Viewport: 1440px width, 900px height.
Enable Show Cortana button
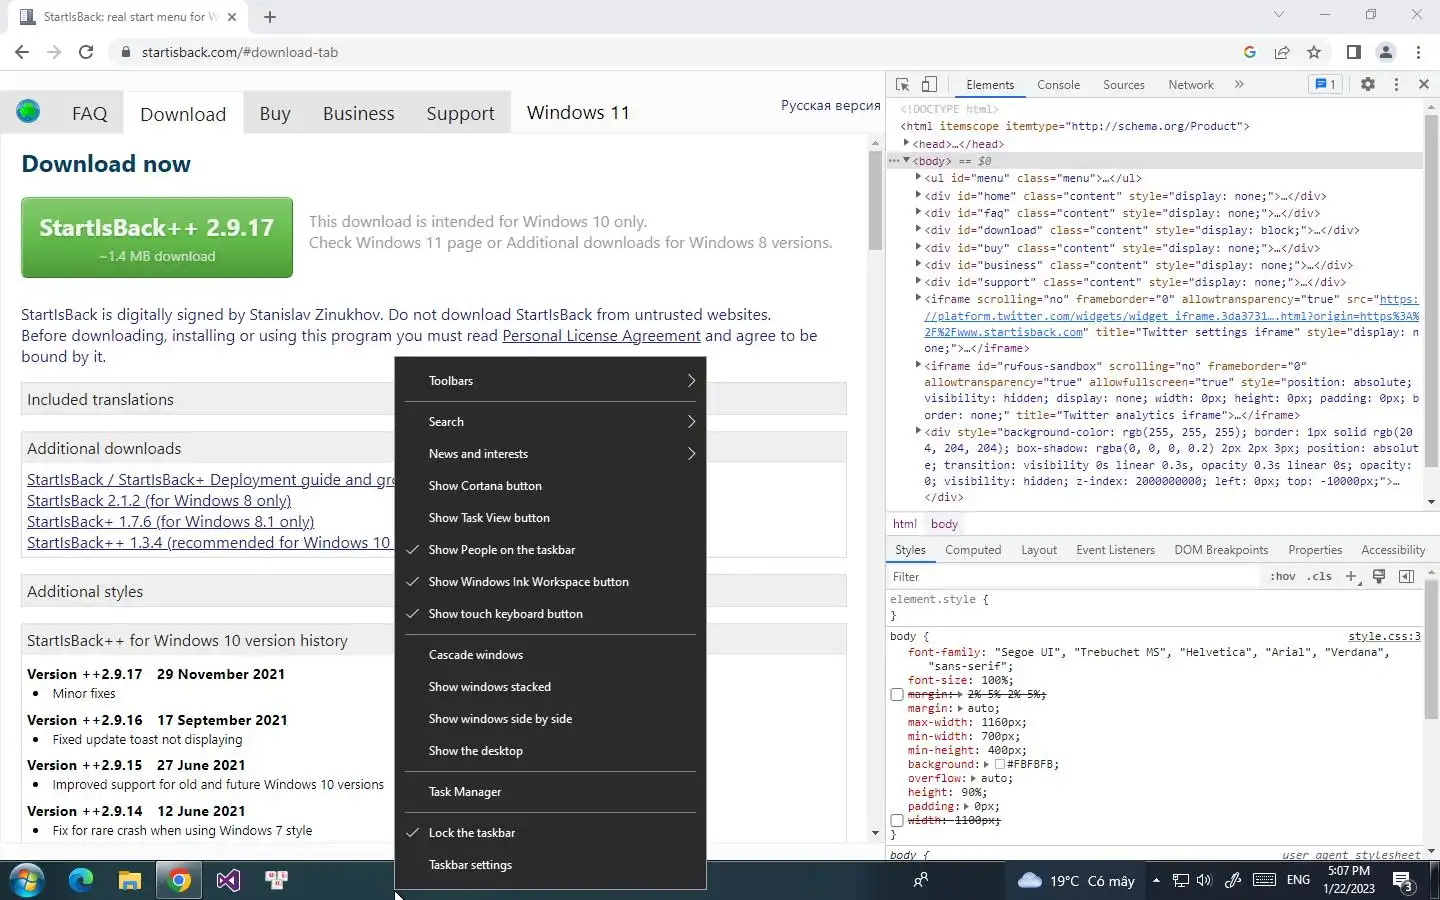550,486
